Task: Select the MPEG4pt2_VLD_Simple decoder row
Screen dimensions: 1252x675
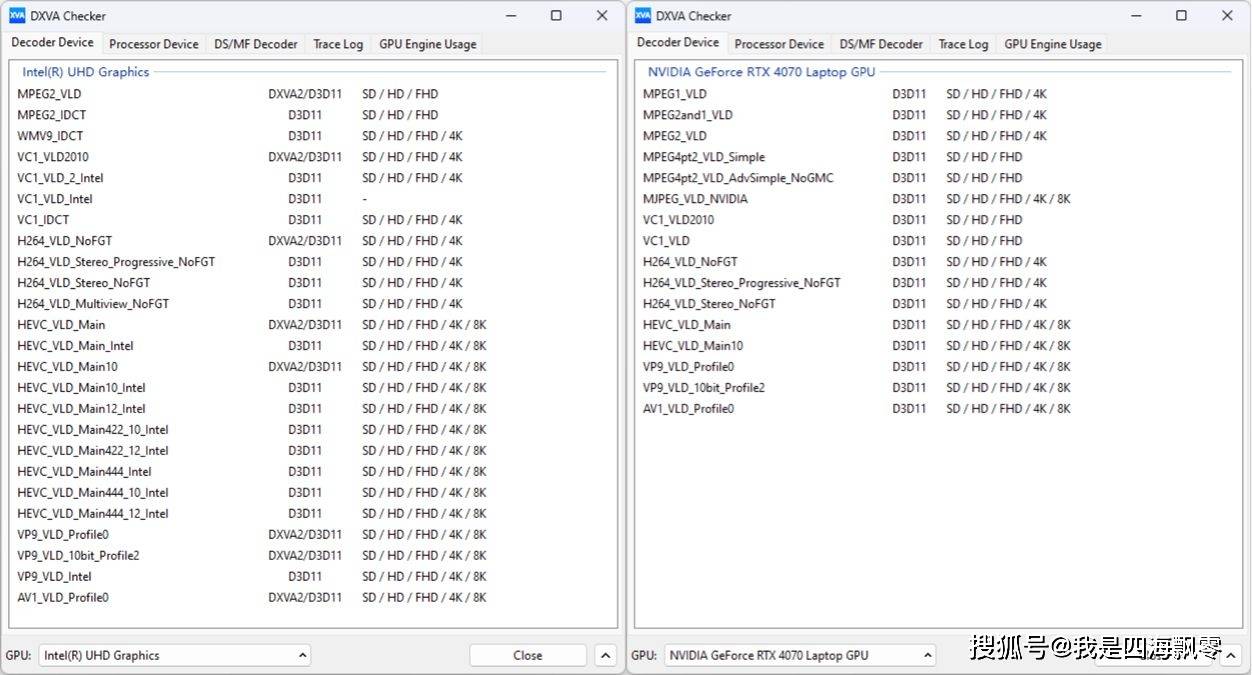Action: pos(937,157)
